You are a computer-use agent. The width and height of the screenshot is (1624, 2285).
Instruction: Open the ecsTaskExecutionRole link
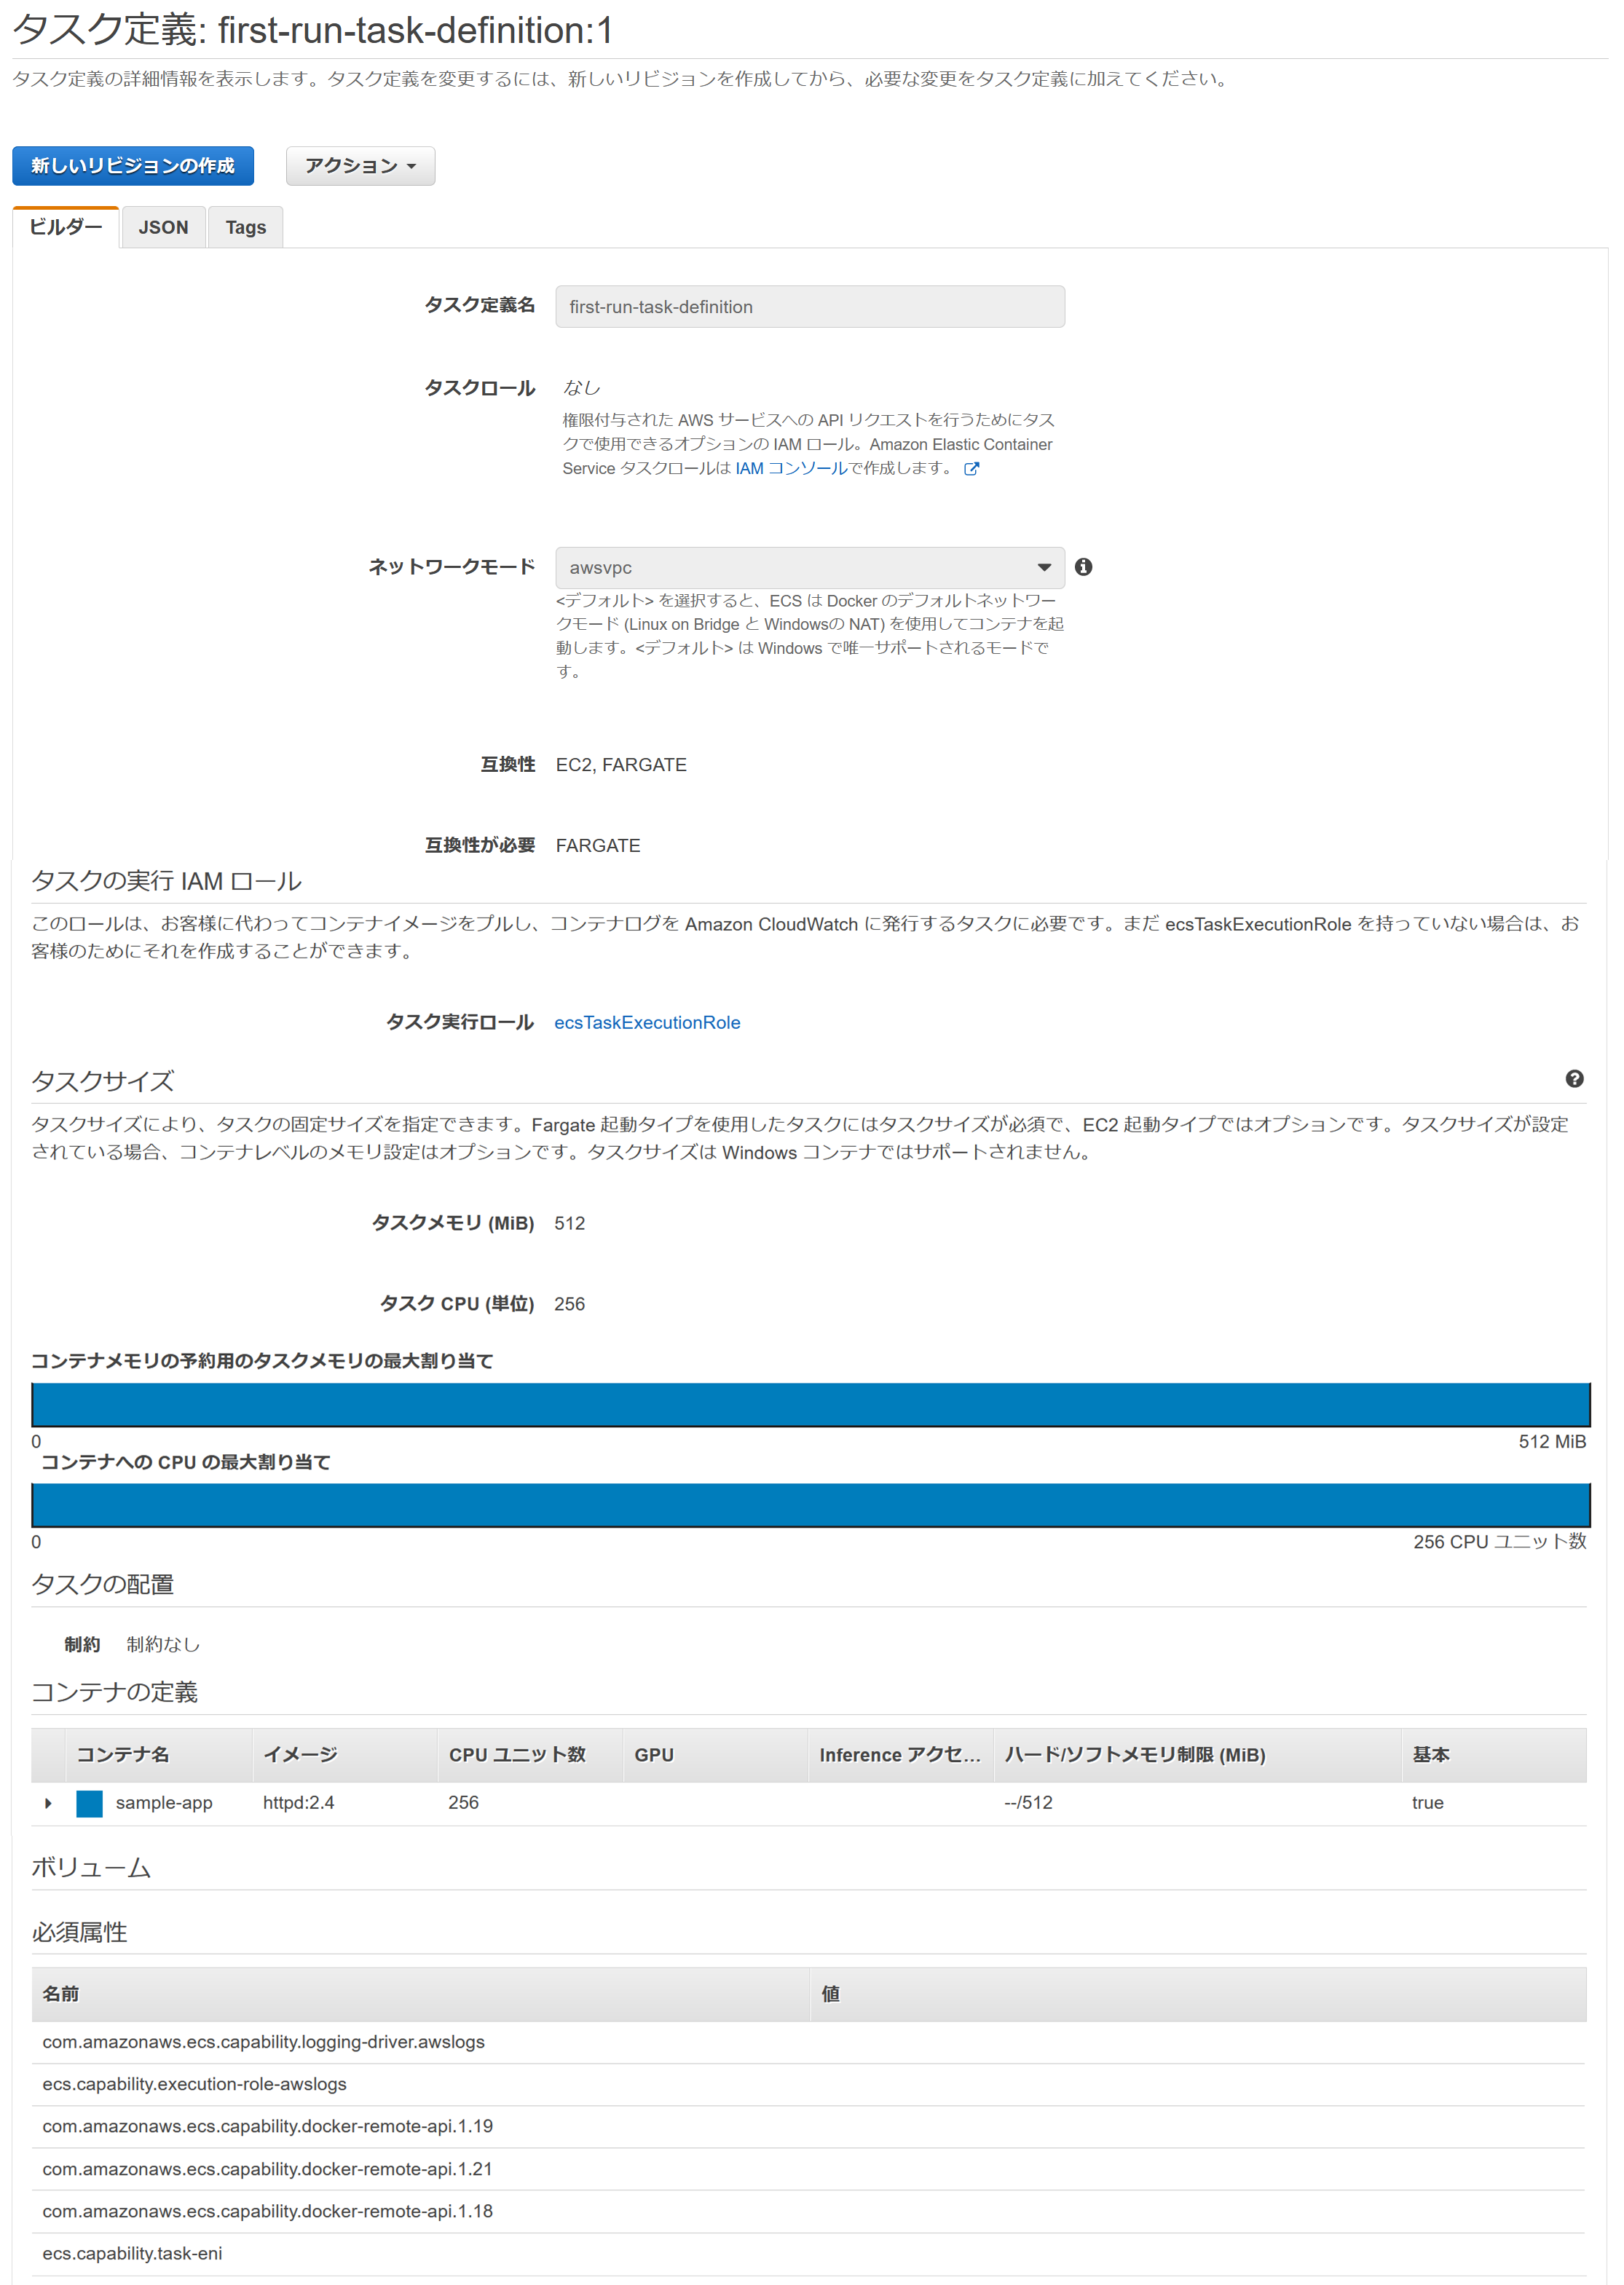click(x=647, y=1022)
